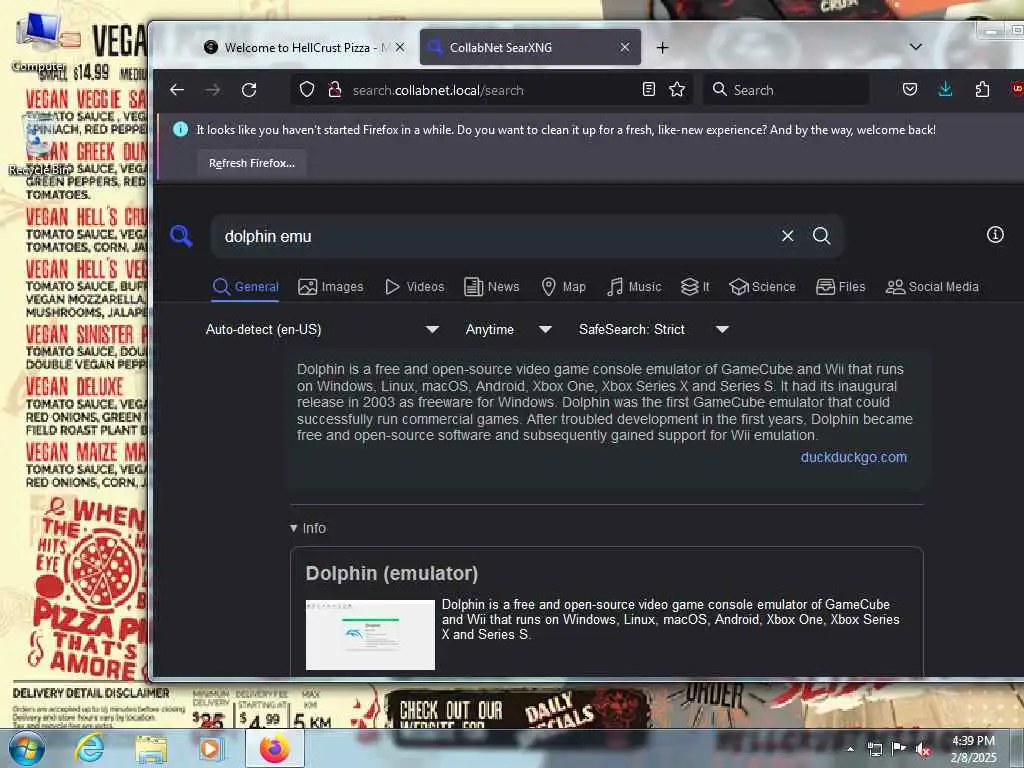Open the SafeSearch: Strict dropdown
1024x768 pixels.
653,330
